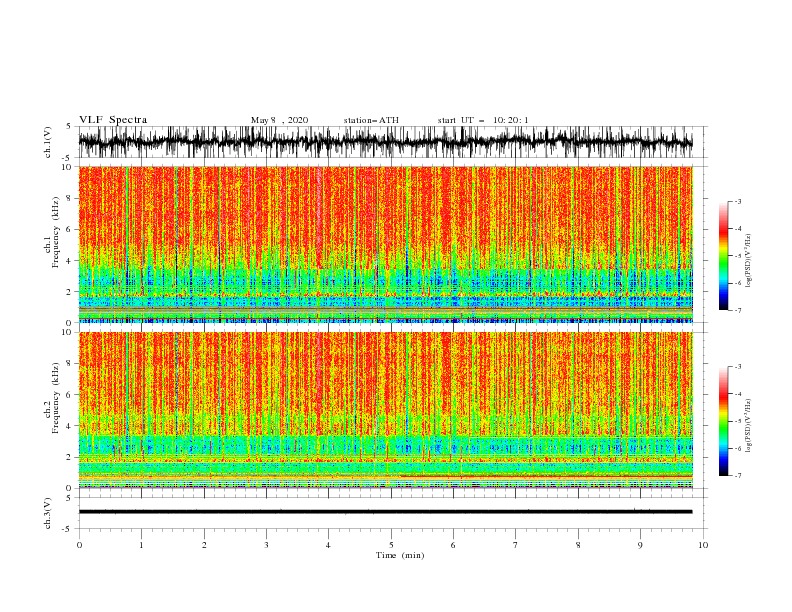Click the "-3" label on ch.2 colorbar
The width and height of the screenshot is (792, 612).
738,367
